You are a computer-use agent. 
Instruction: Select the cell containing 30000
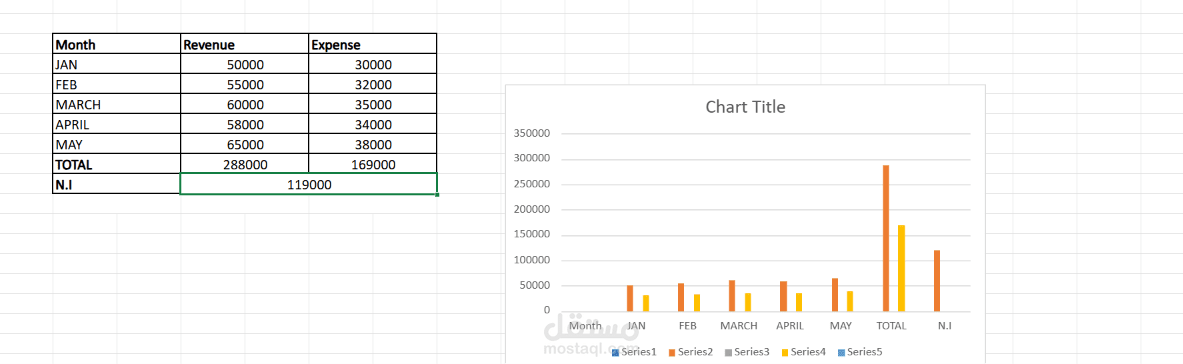click(373, 65)
